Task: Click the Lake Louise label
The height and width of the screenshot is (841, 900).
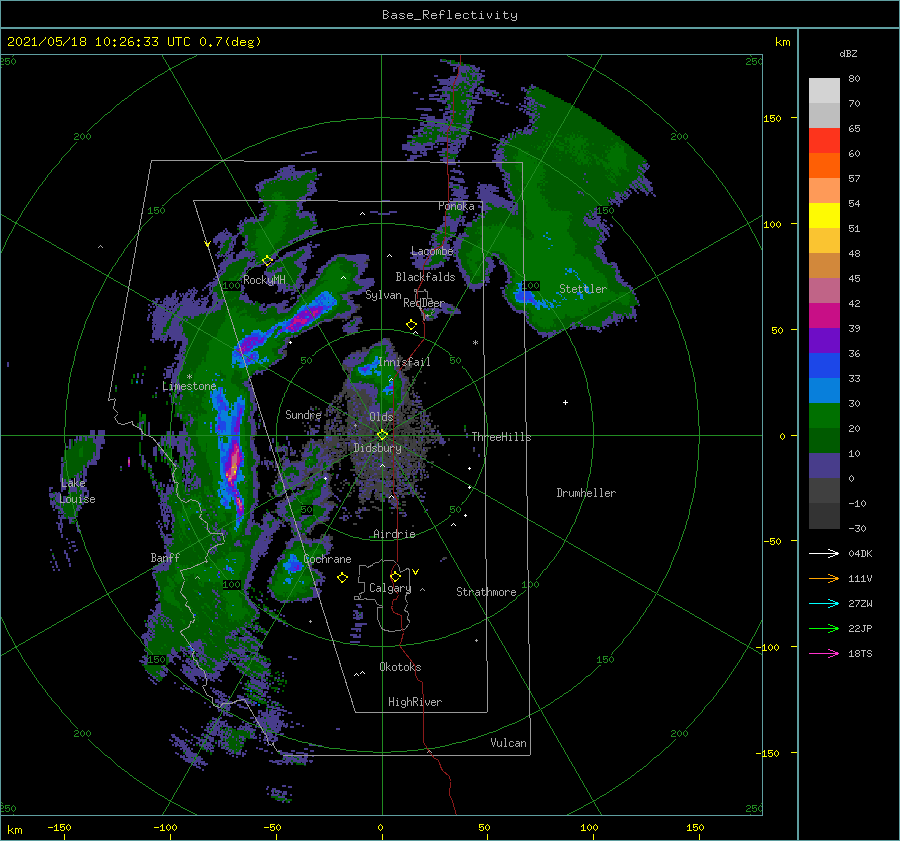Action: click(x=77, y=491)
